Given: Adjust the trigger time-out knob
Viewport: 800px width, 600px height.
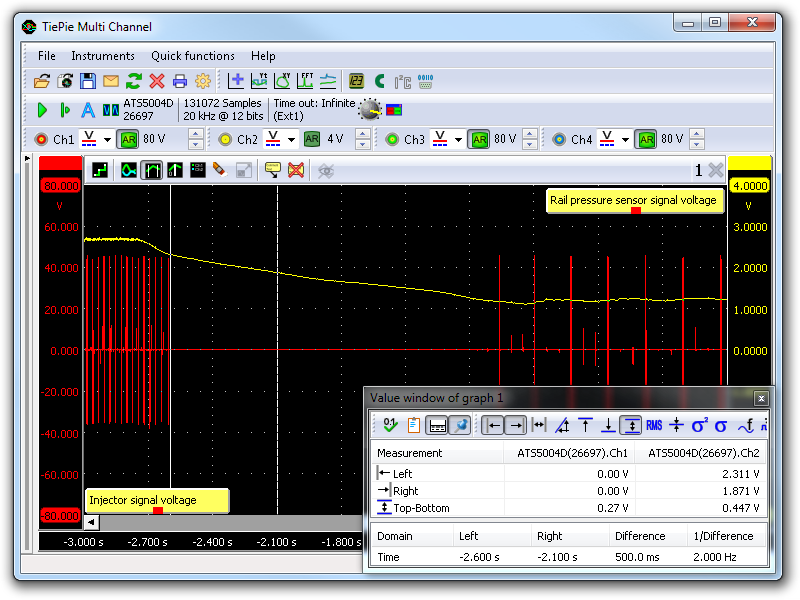Looking at the screenshot, I should click(x=370, y=110).
